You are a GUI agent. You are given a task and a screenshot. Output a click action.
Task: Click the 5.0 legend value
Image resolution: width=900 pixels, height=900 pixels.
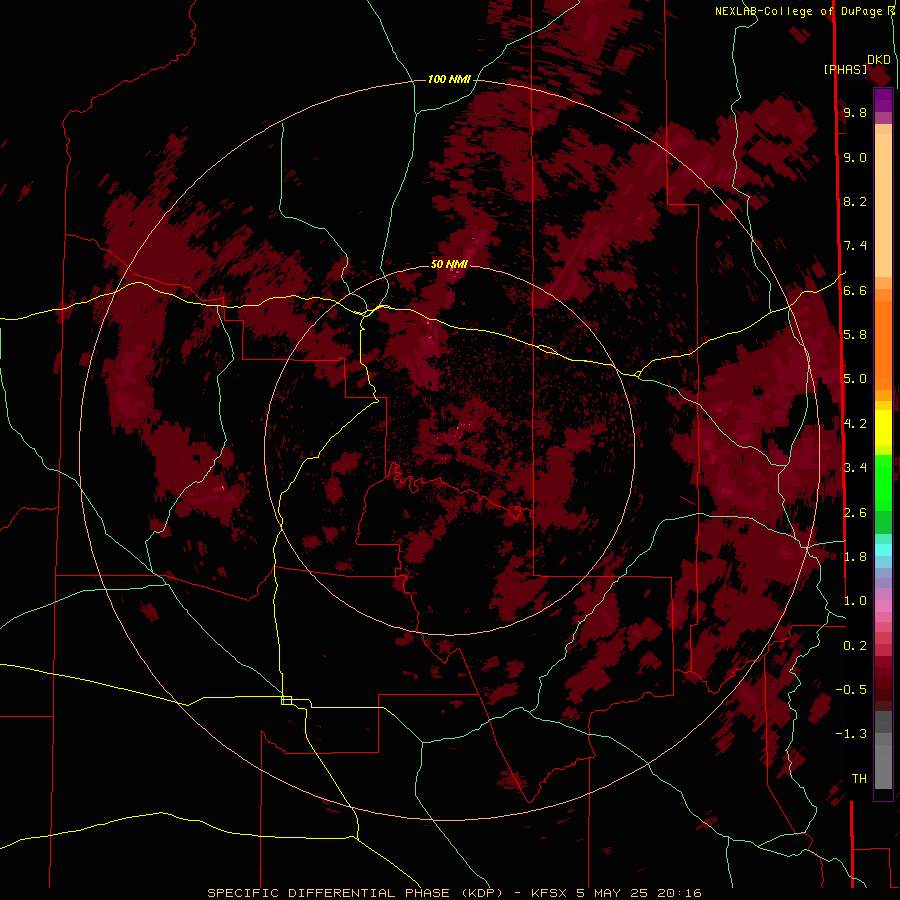pos(855,379)
